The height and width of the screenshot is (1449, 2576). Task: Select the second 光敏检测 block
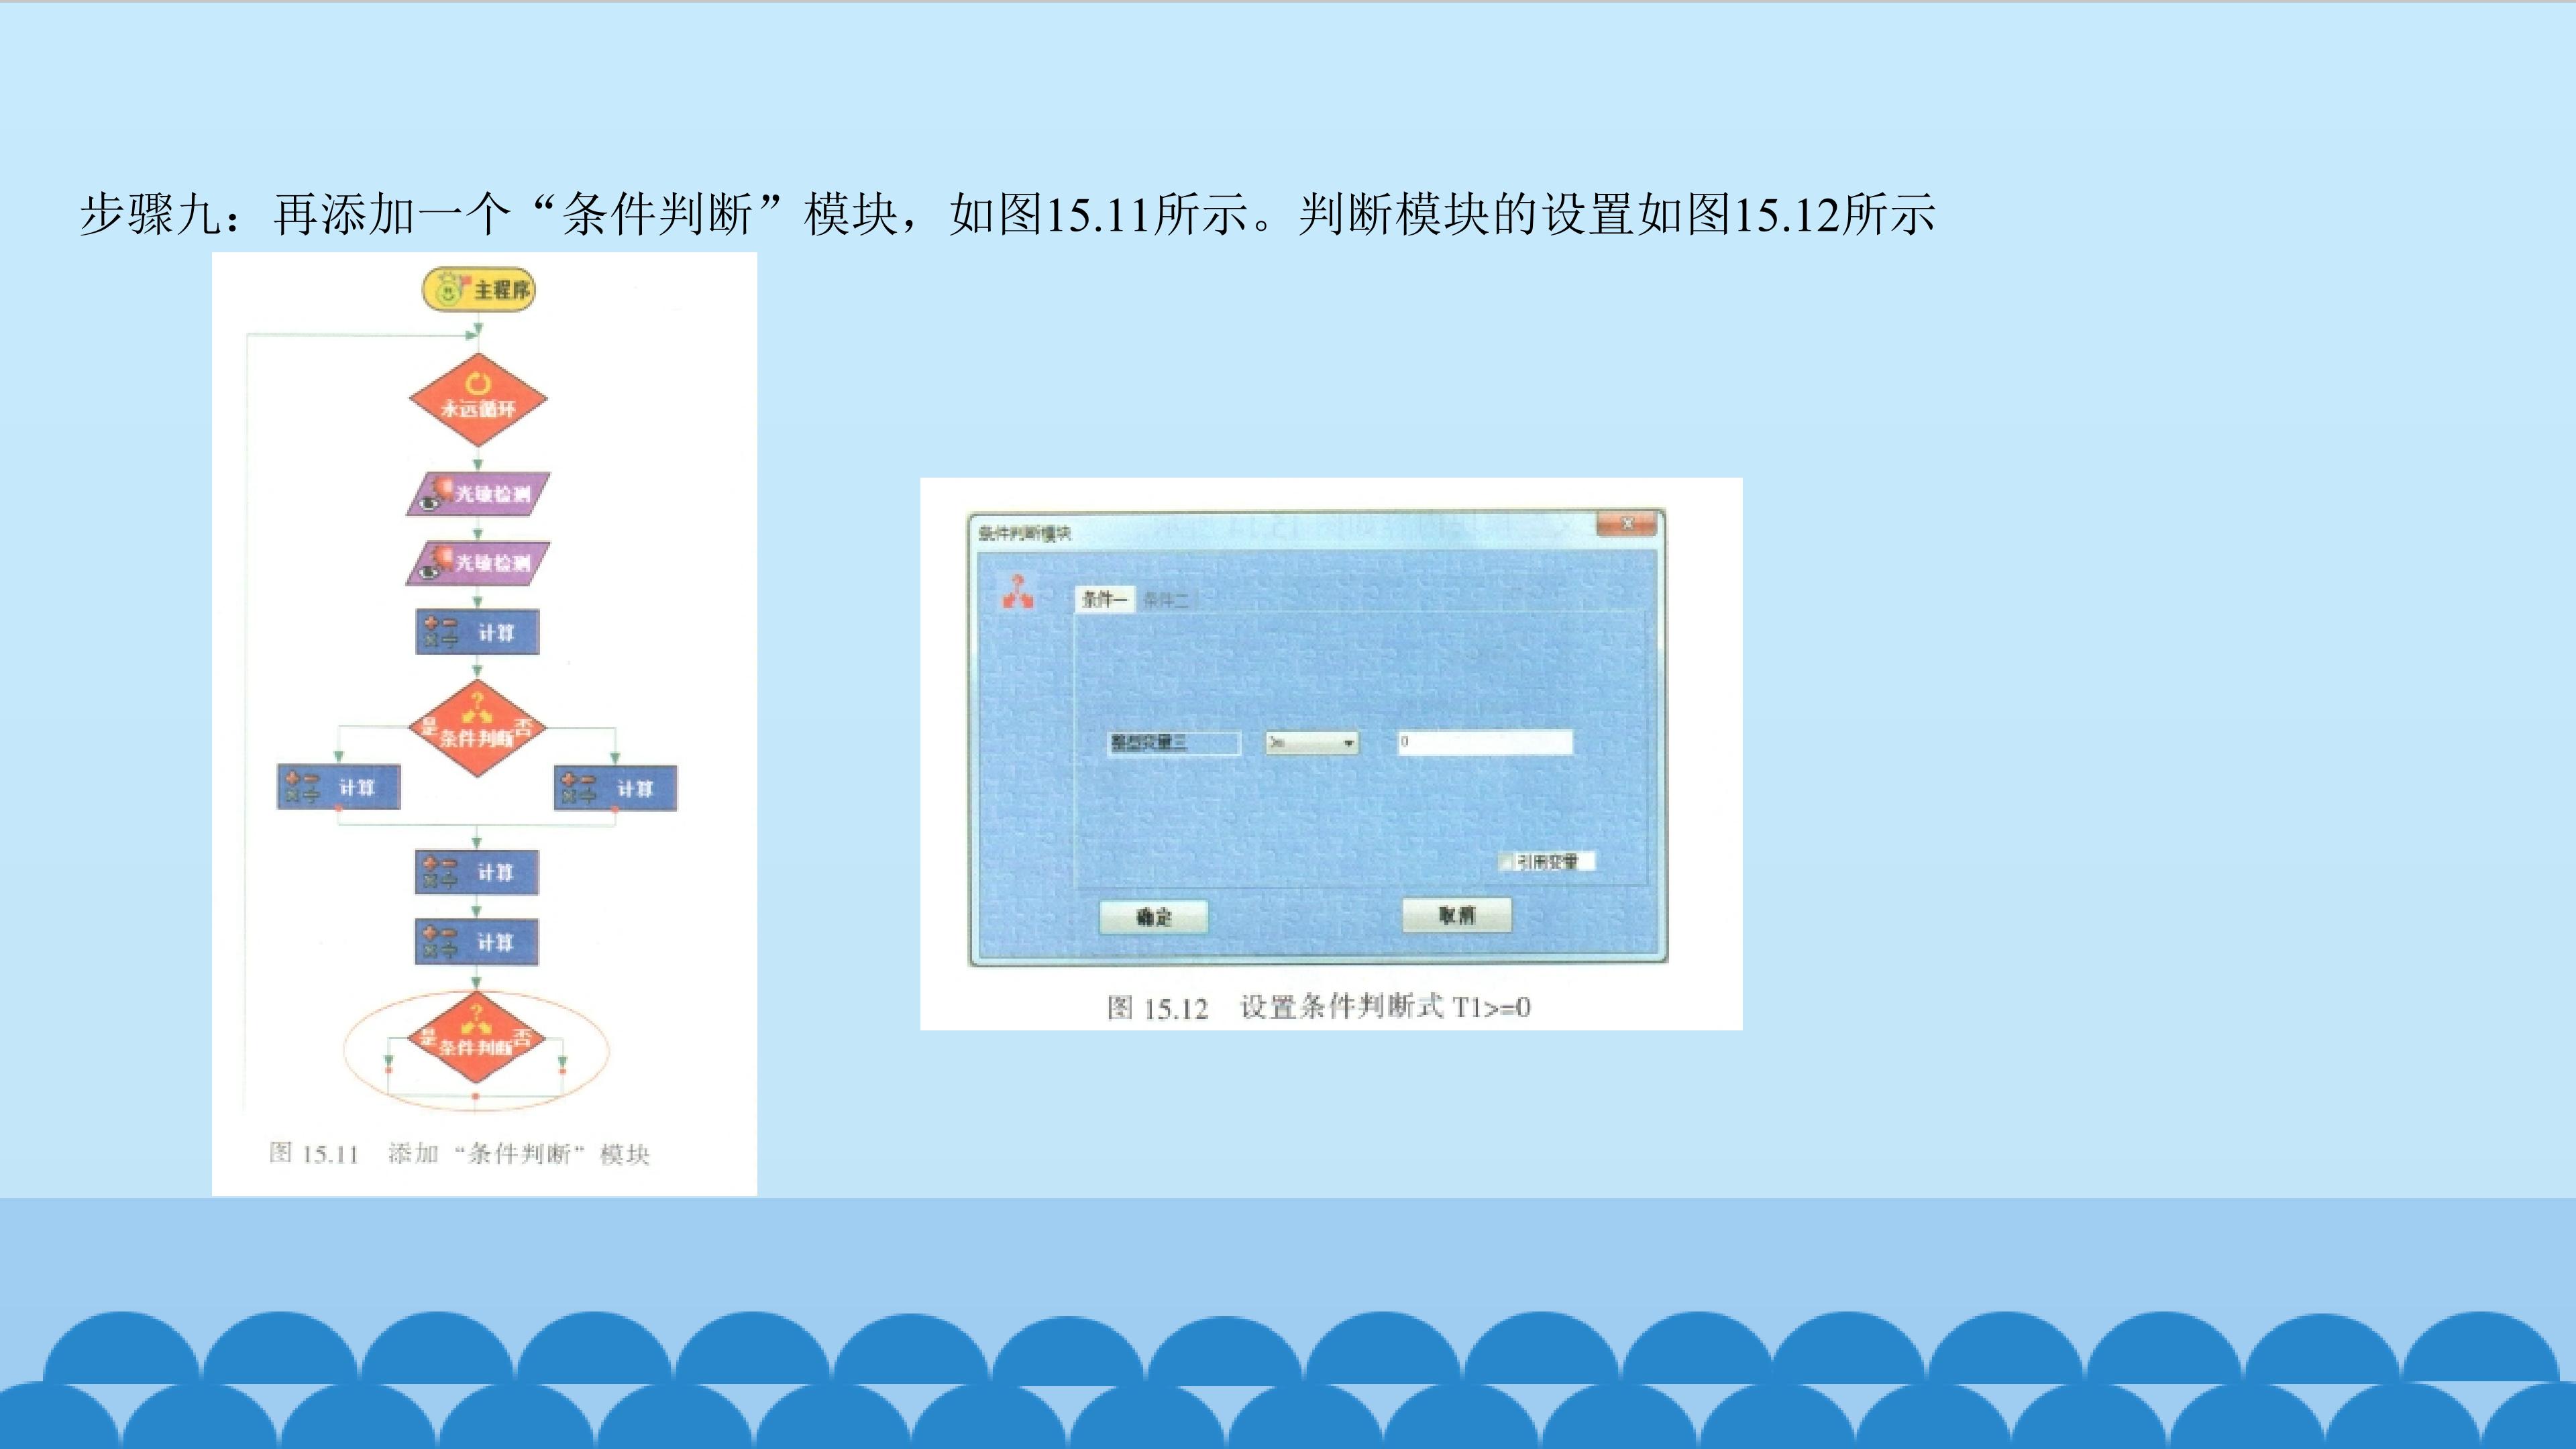tap(478, 563)
